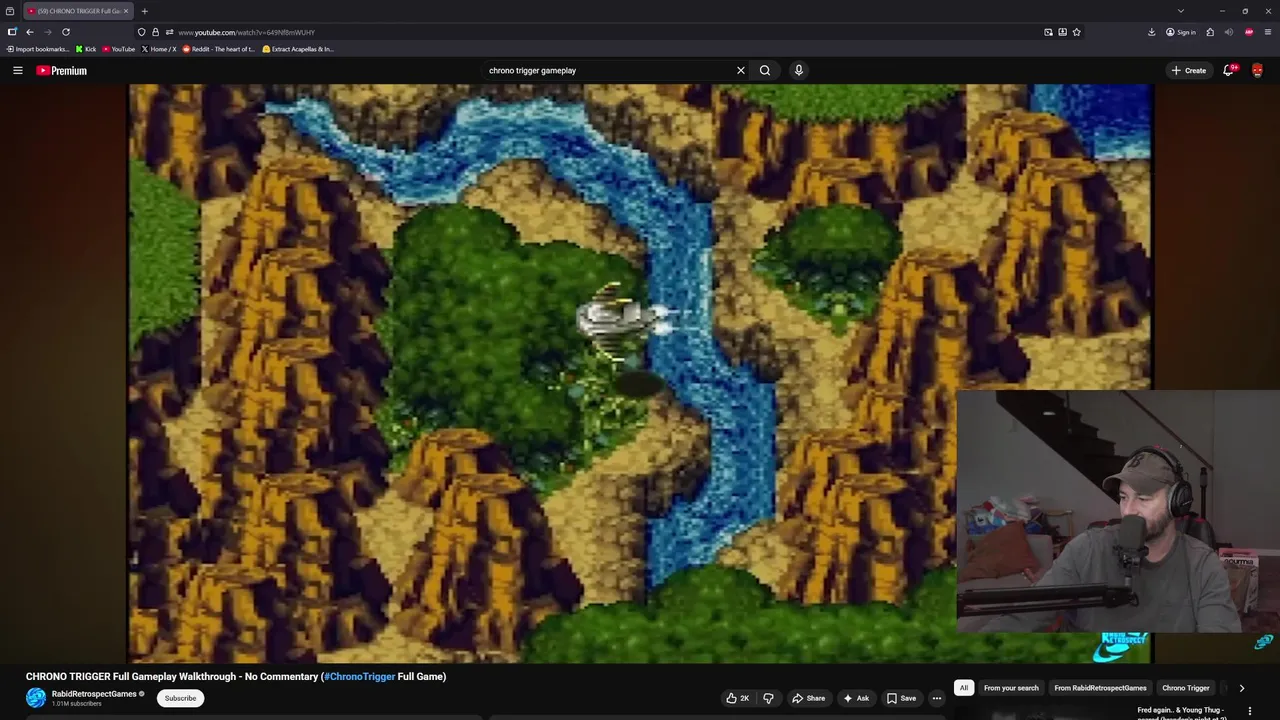Open the browser application menu
The height and width of the screenshot is (720, 1280).
(x=1267, y=32)
